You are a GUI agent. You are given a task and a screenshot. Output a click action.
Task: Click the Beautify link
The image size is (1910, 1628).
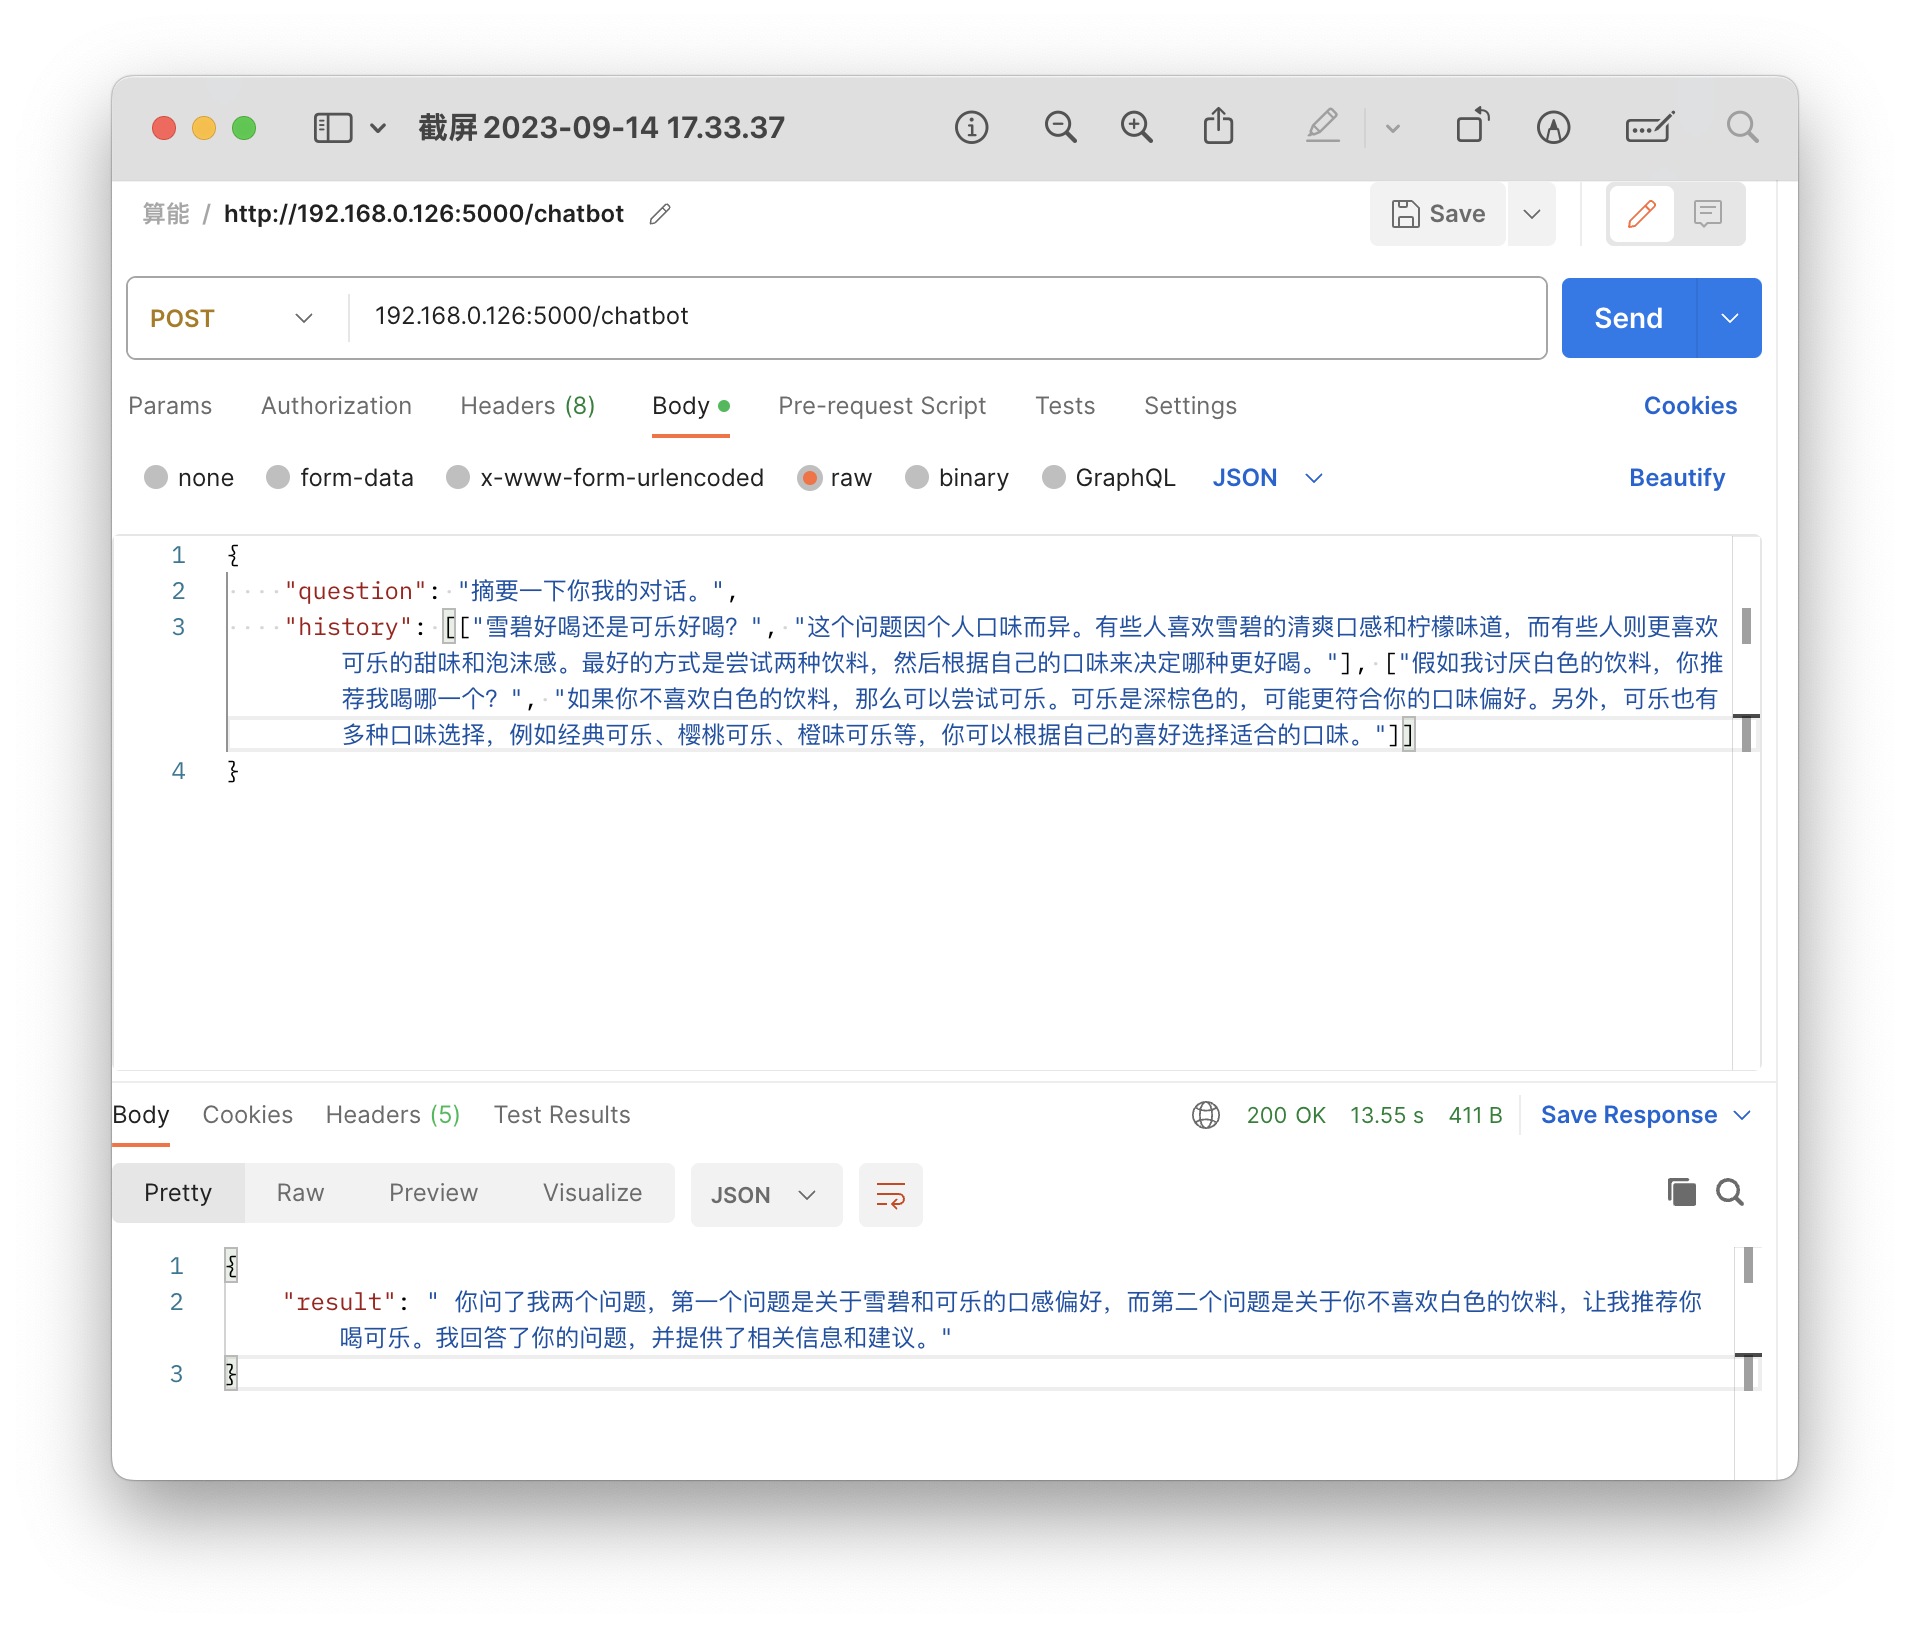[1676, 478]
